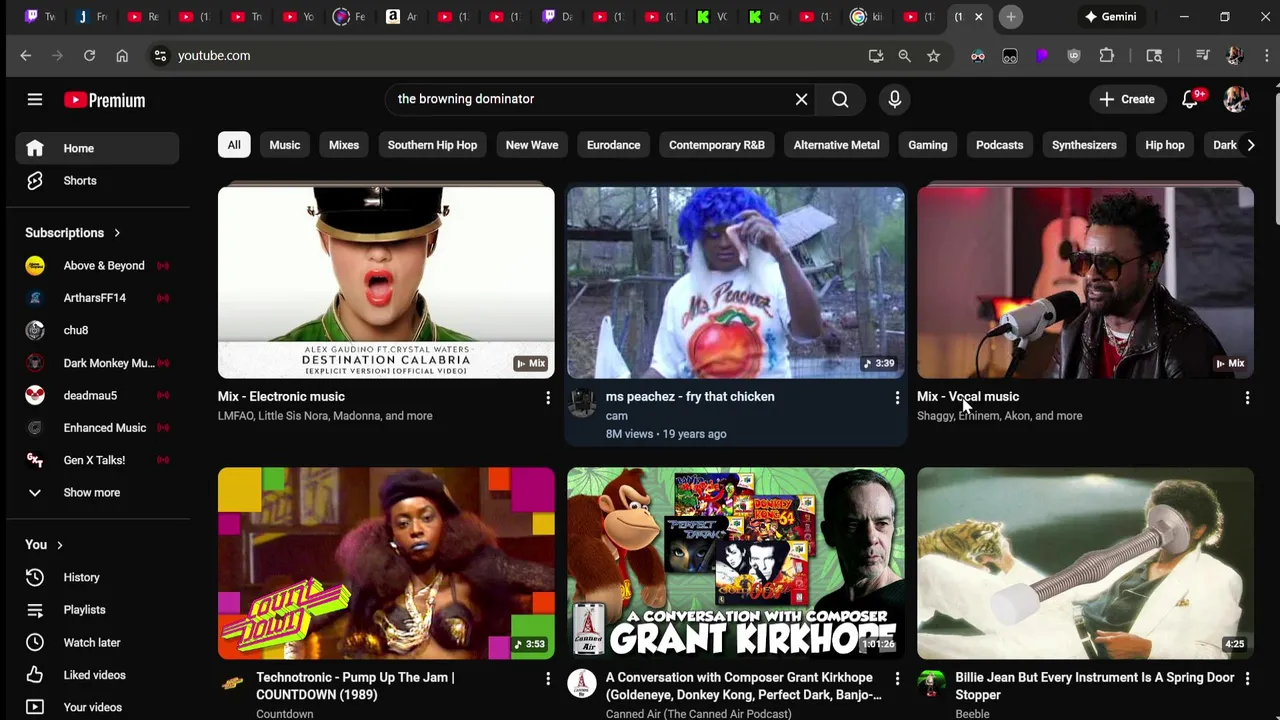Open options for ms peachez video
This screenshot has height=720, width=1280.
(897, 398)
